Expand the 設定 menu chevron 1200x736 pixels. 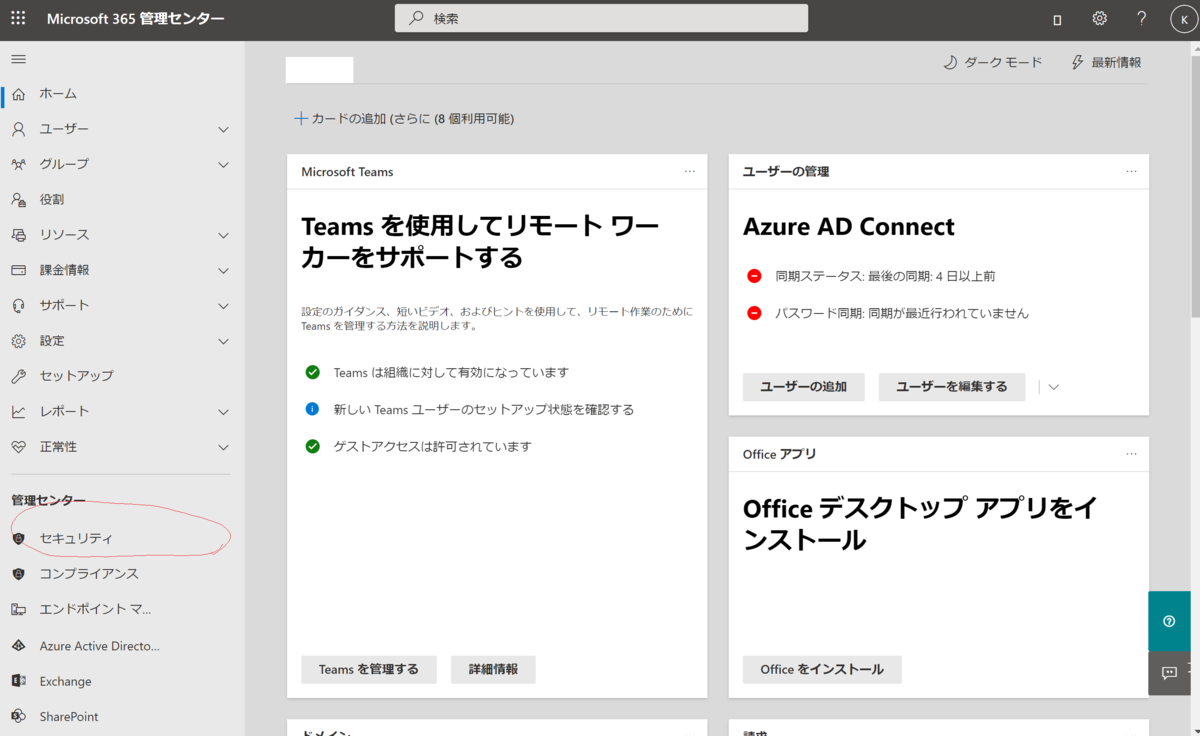(x=223, y=342)
